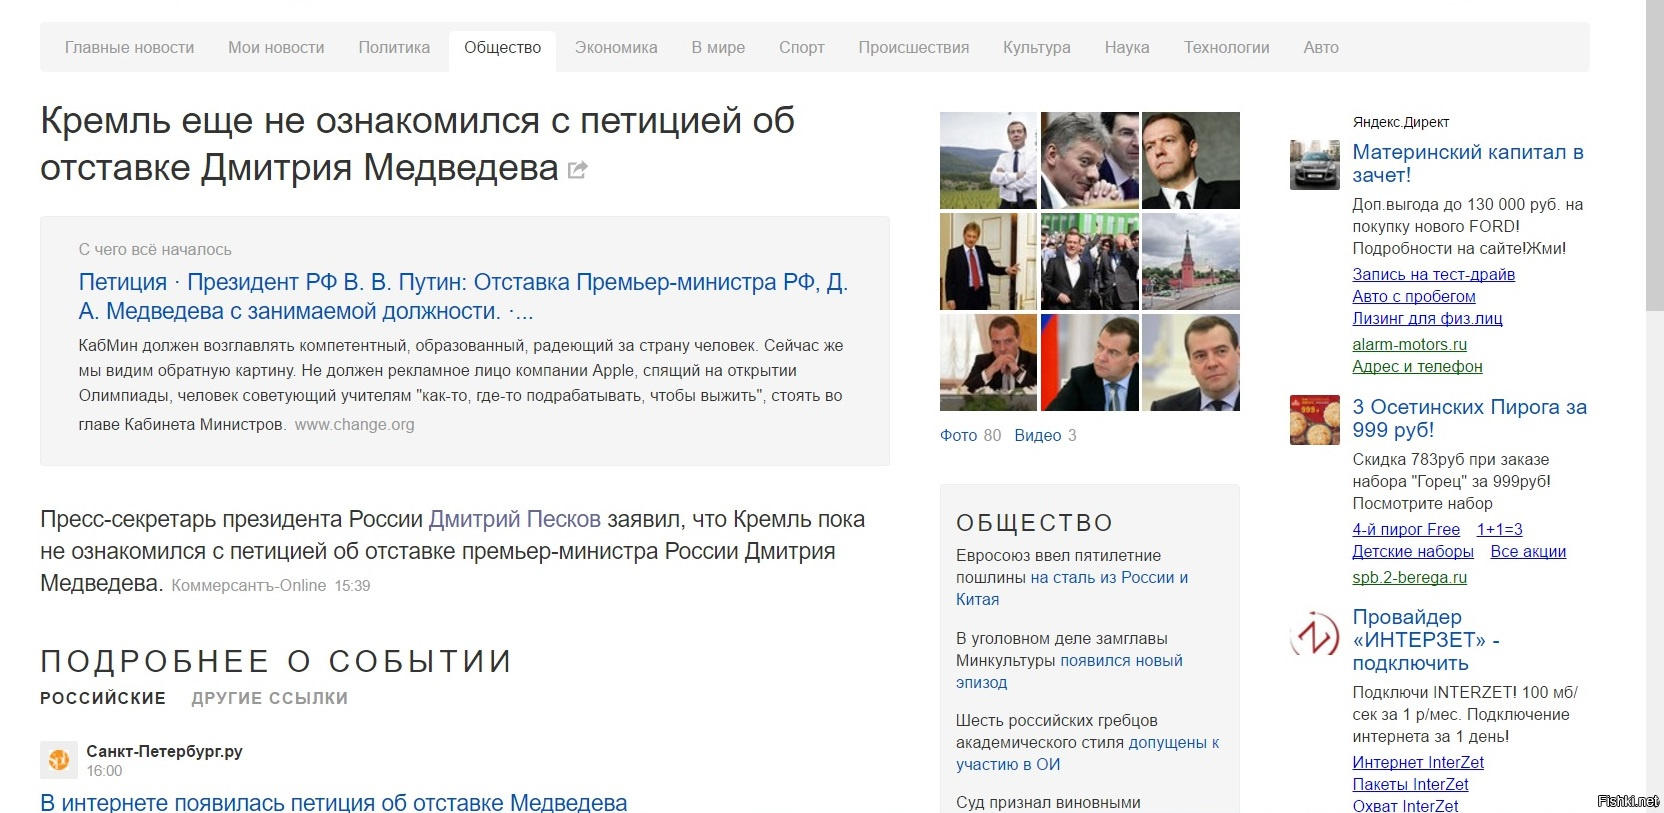
Task: Click Детские наборы link
Action: pos(1413,551)
